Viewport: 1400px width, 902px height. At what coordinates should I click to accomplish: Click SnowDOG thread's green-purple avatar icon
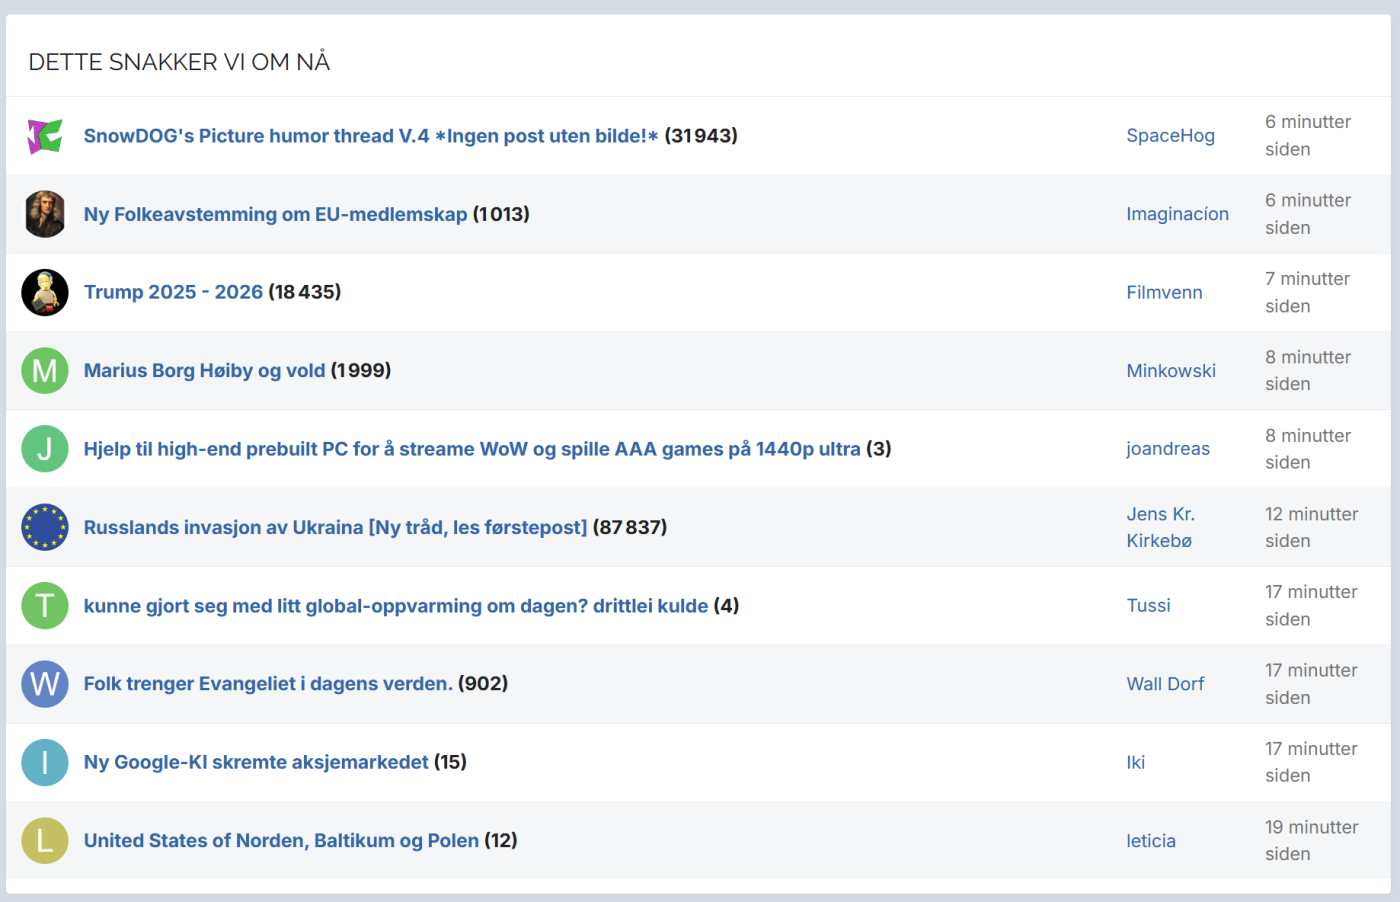tap(45, 136)
